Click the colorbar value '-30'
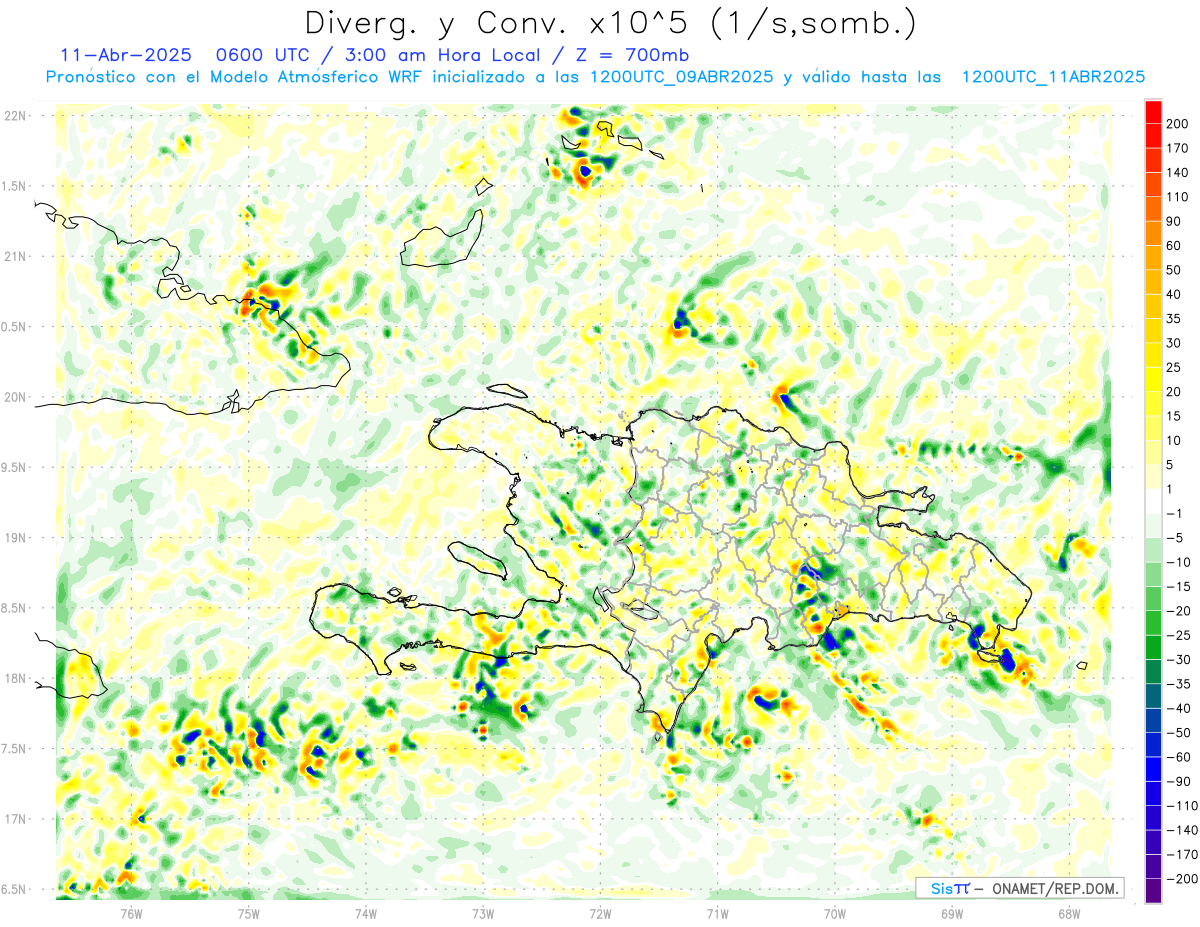Image resolution: width=1200 pixels, height=927 pixels. [x=1180, y=659]
